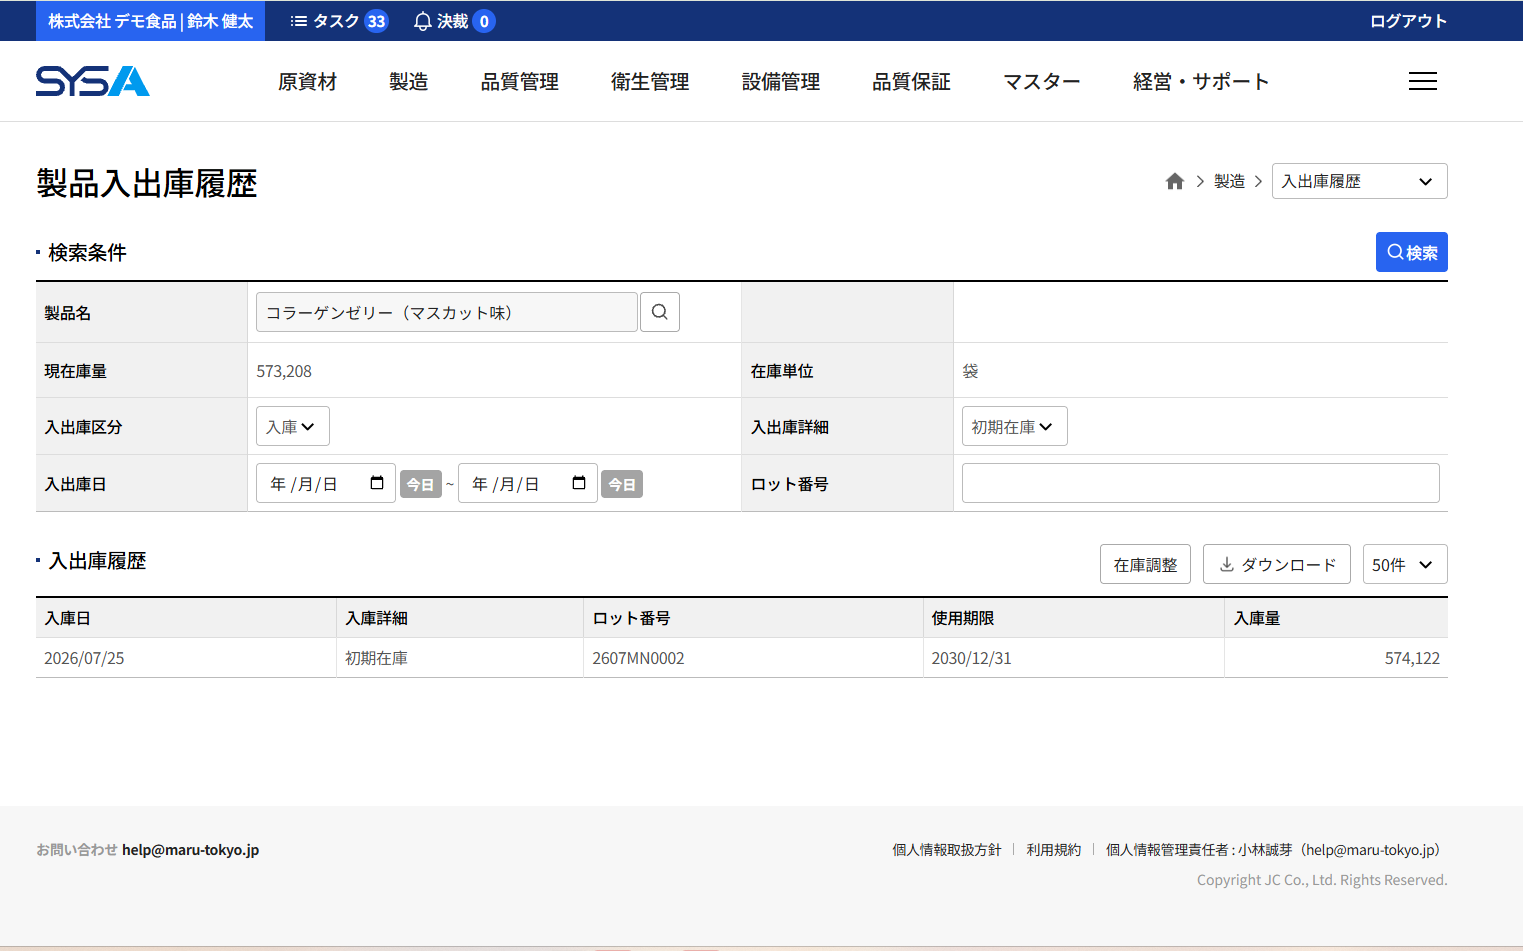Open the 品質管理 menu
This screenshot has height=951, width=1523.
519,82
